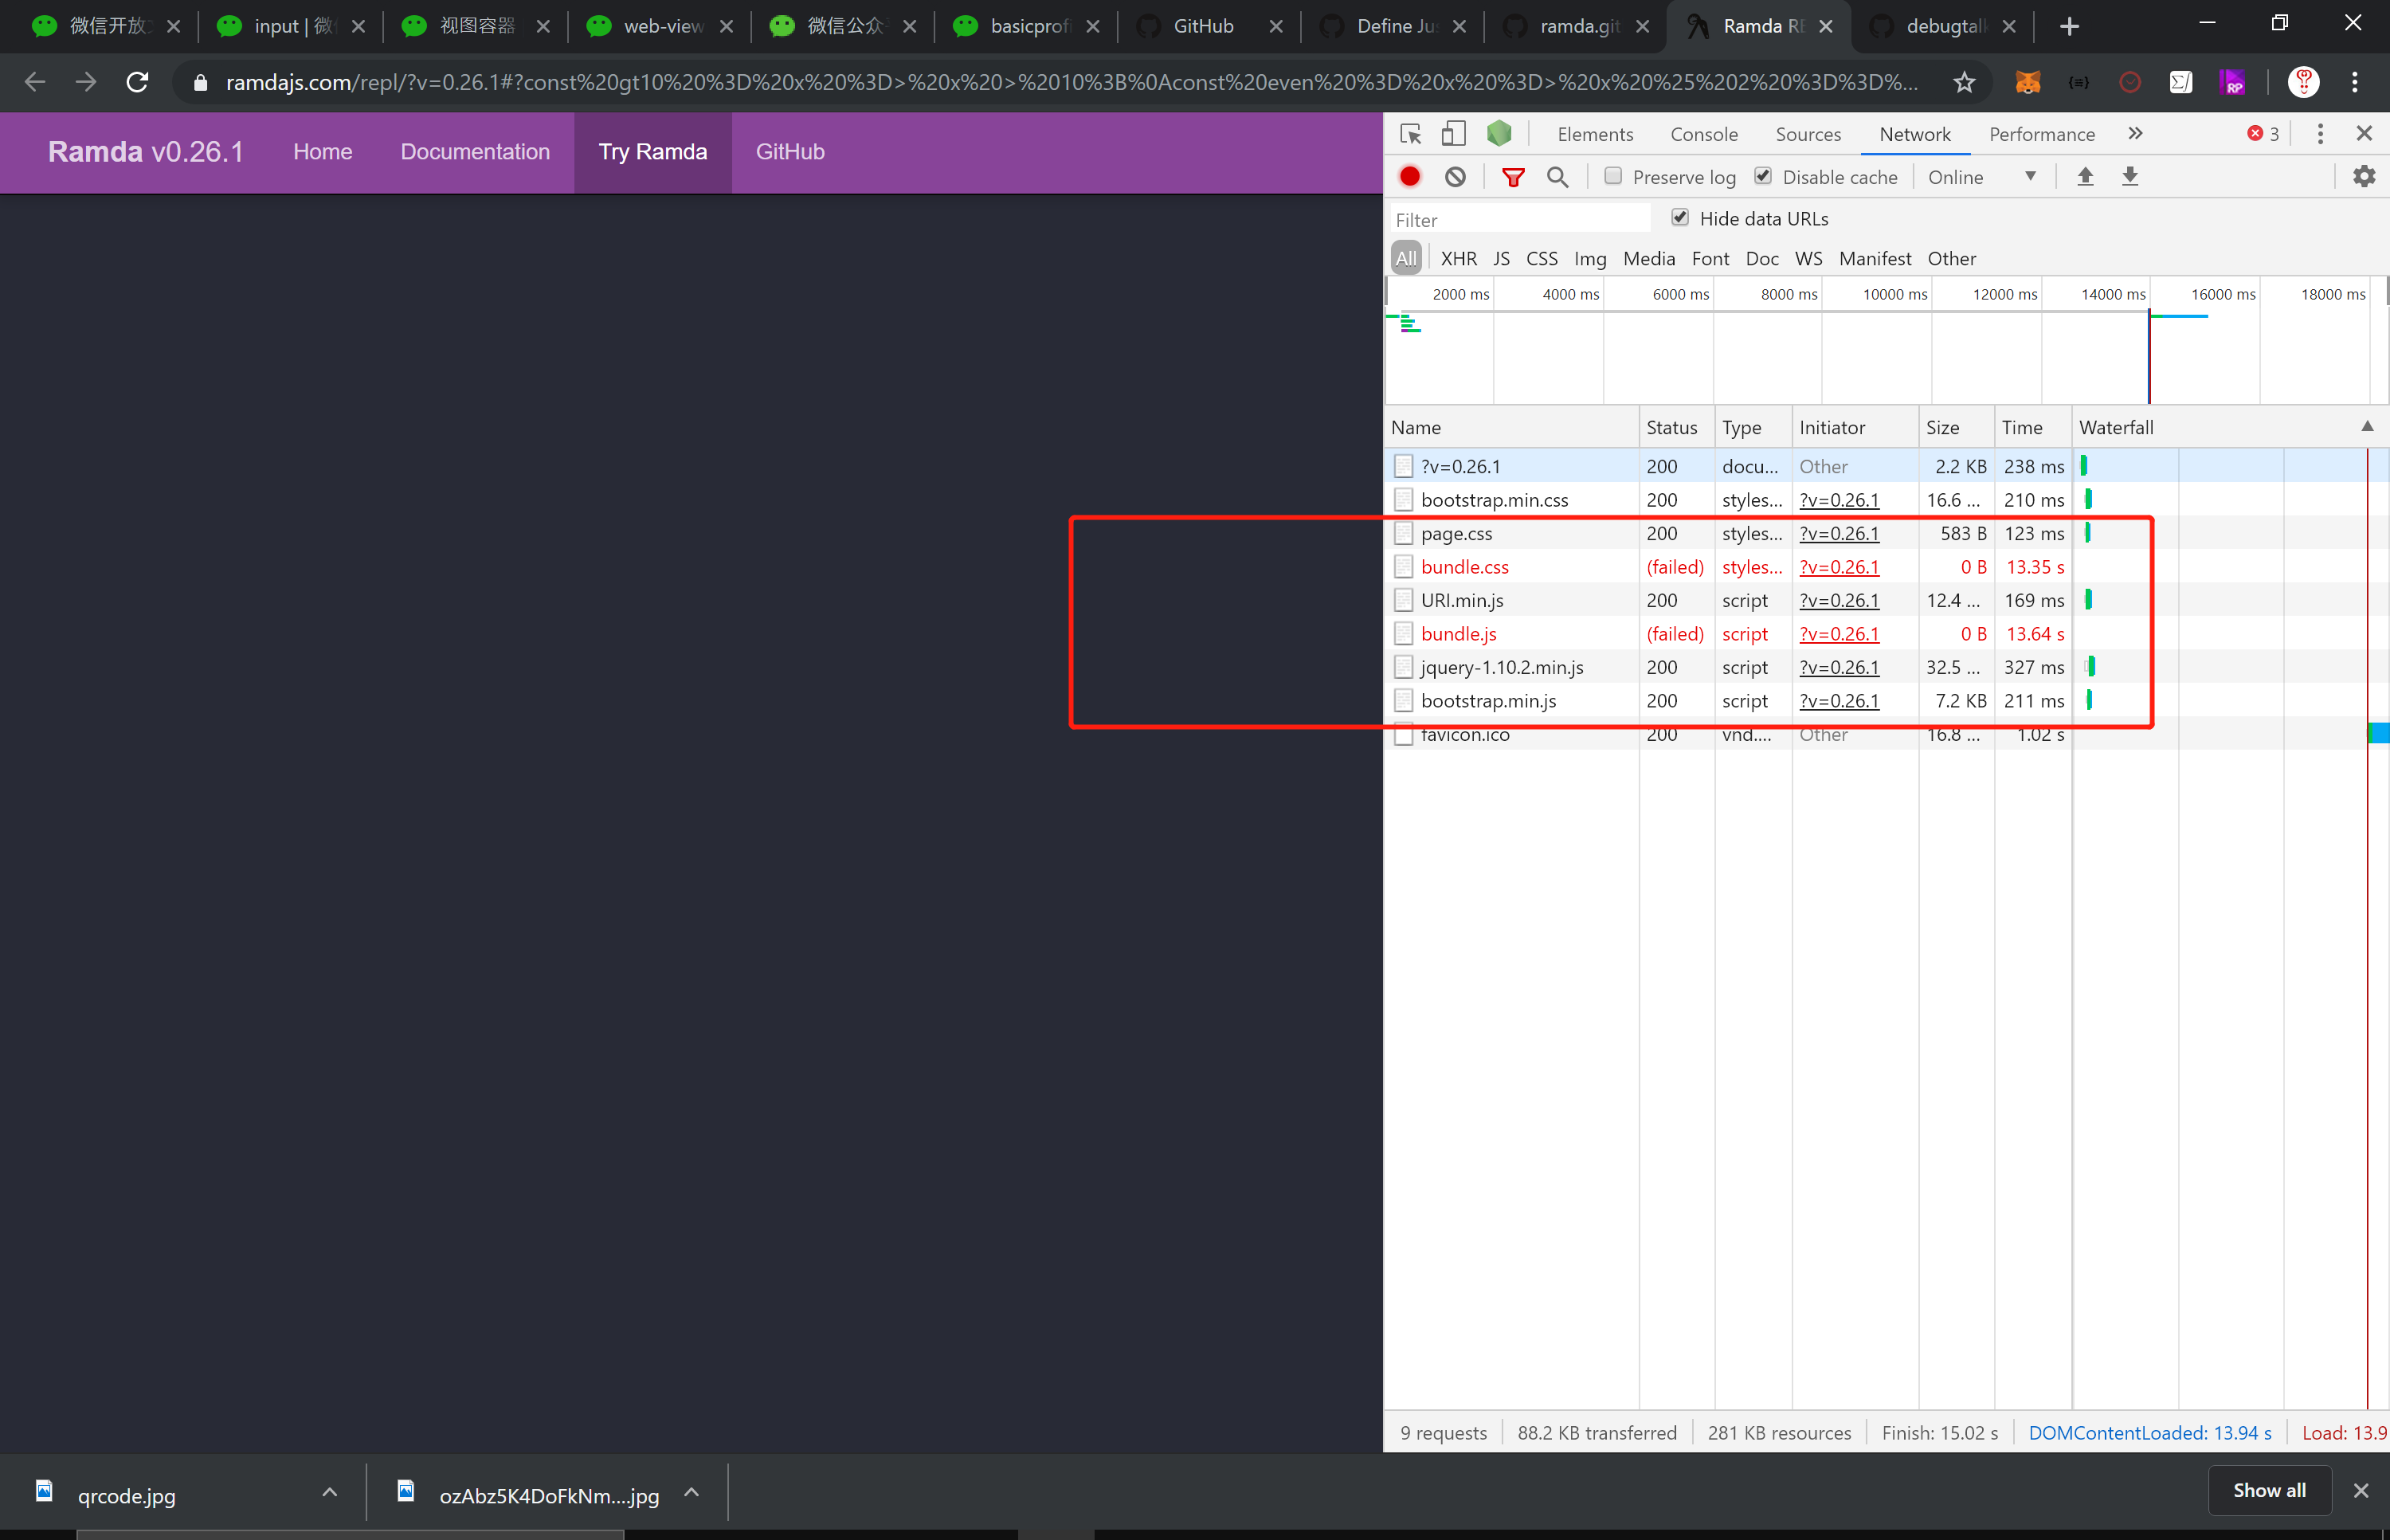This screenshot has width=2390, height=1540.
Task: Switch to the Console tab
Action: [x=1703, y=133]
